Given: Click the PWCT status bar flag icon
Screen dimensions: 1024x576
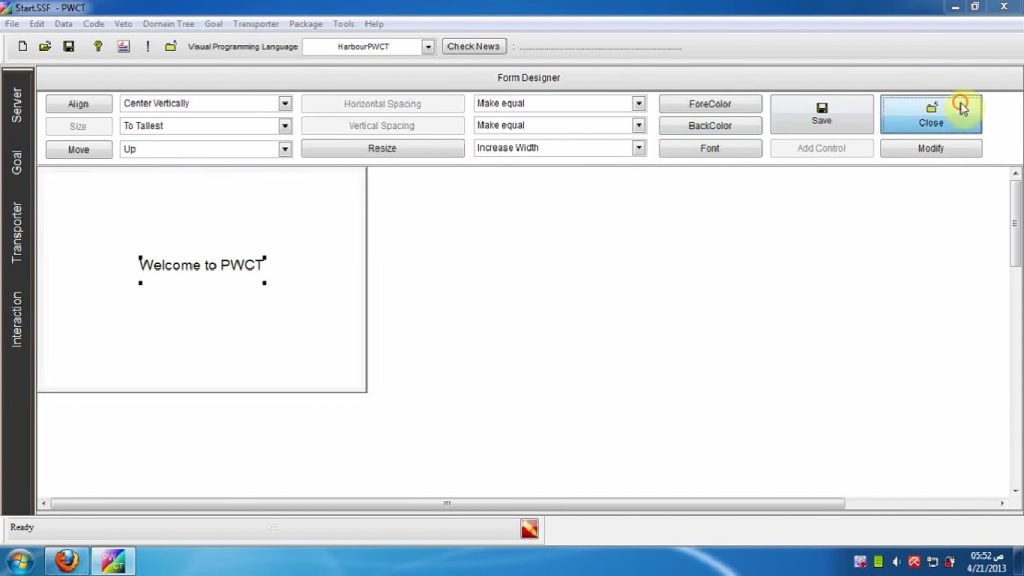Looking at the screenshot, I should tap(528, 528).
